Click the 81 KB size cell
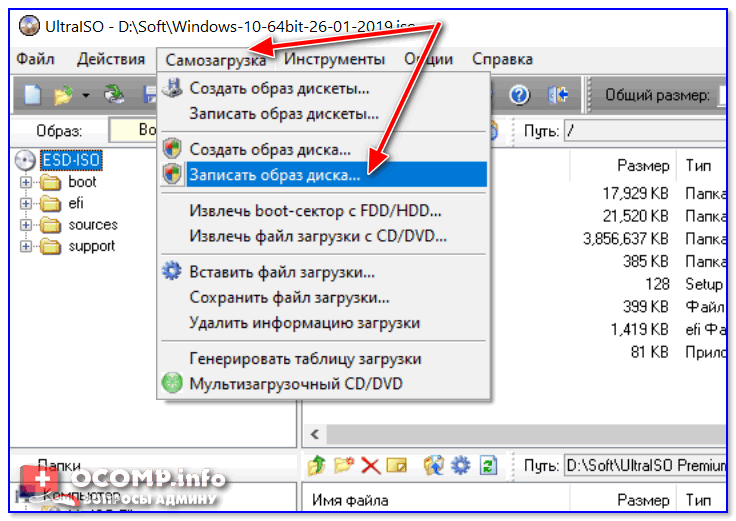Screen dimensions: 736x521 (x=649, y=352)
